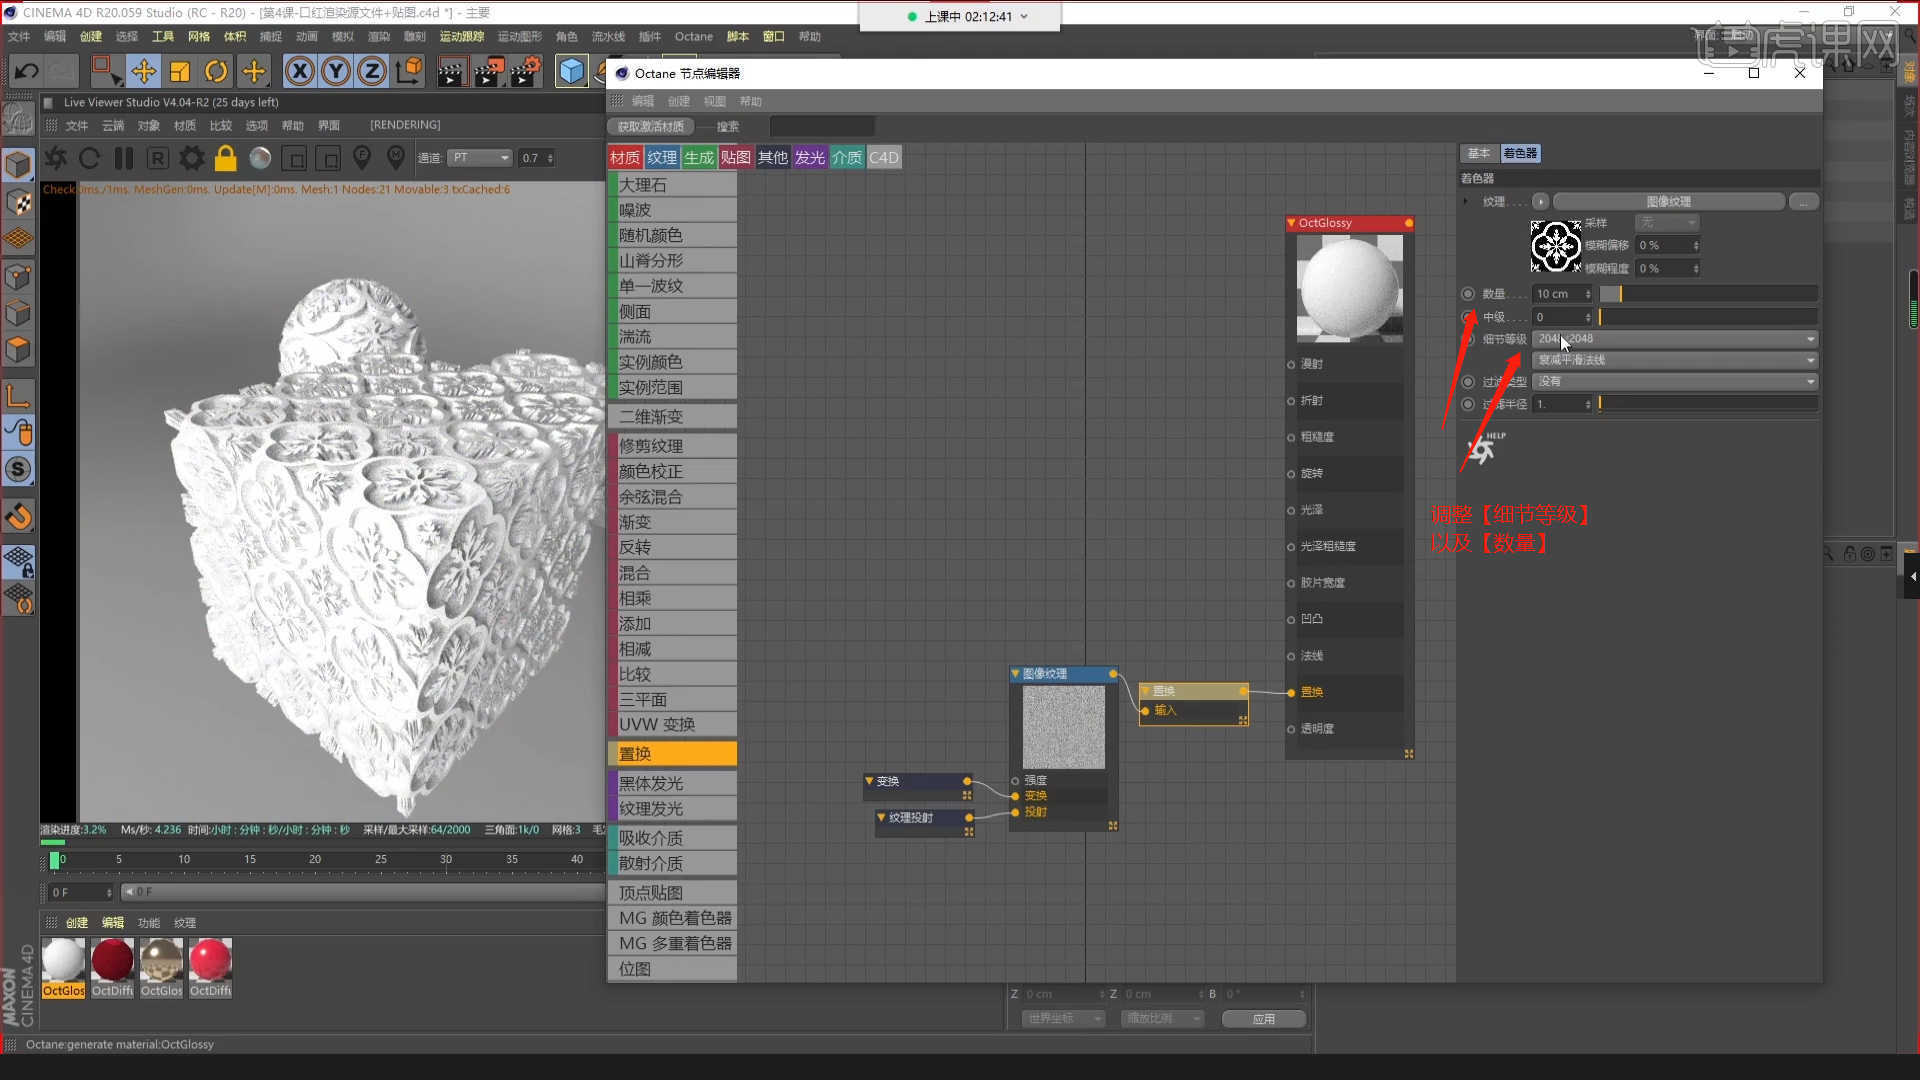Click the 获取激活材质 button
Image resolution: width=1920 pixels, height=1080 pixels.
[651, 127]
